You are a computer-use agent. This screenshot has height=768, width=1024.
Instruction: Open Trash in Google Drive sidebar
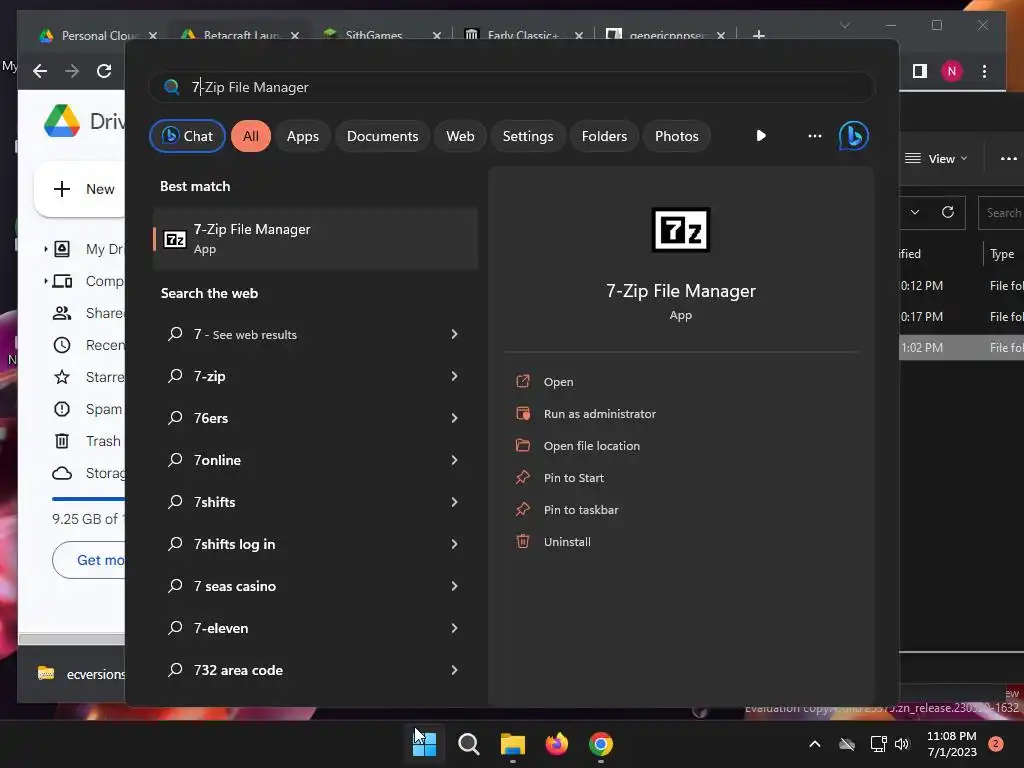click(87, 441)
